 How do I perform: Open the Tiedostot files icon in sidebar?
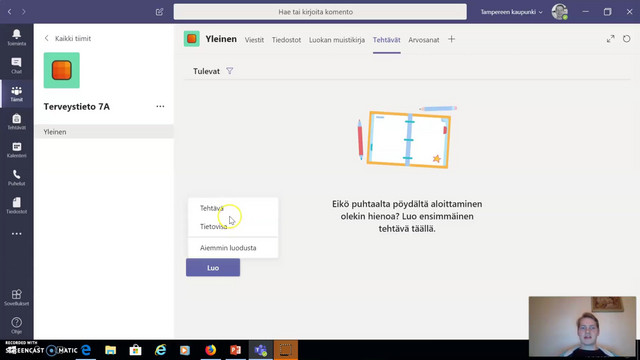(x=16, y=206)
